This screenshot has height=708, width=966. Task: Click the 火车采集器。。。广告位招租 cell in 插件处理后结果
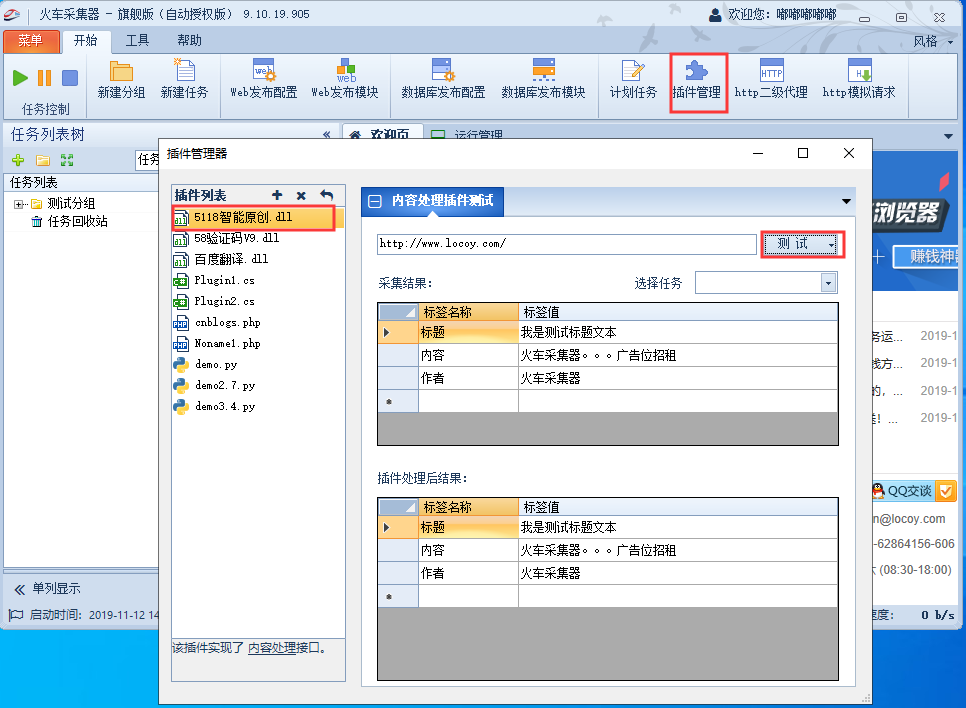pyautogui.click(x=678, y=550)
